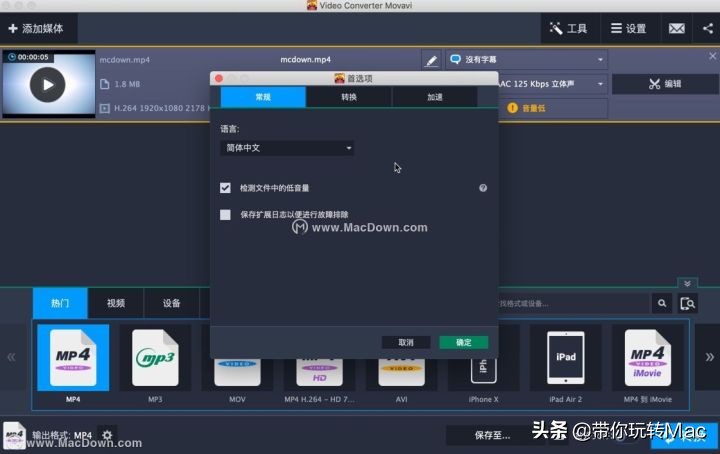Switch to Conversion (转换) preferences tab

[349, 97]
